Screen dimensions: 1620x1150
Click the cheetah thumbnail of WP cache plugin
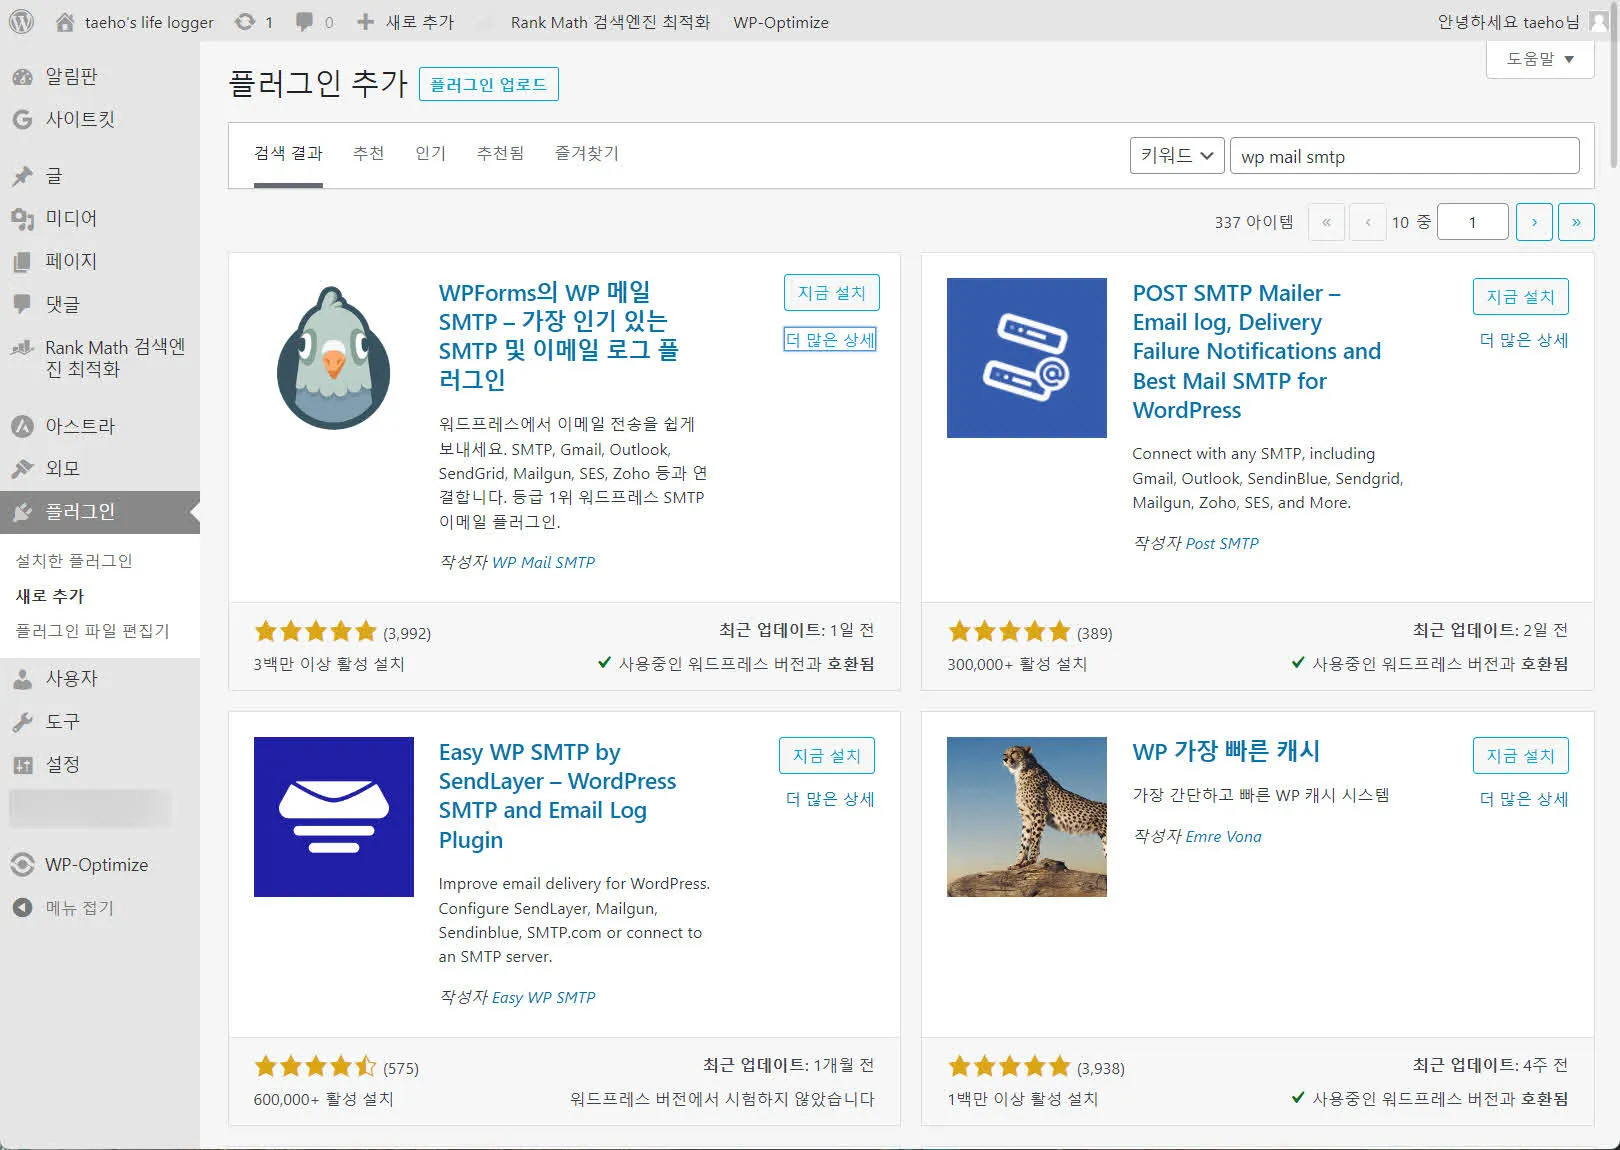coord(1026,816)
